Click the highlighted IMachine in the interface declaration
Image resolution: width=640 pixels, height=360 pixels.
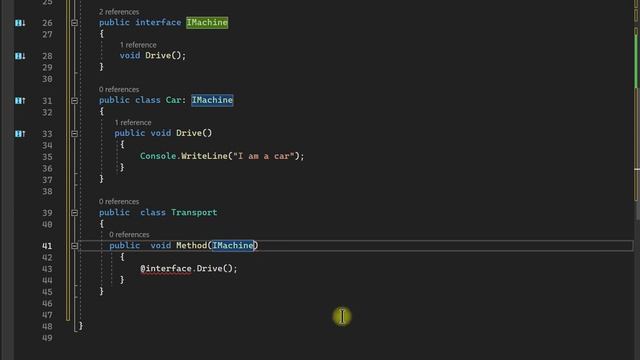pyautogui.click(x=207, y=22)
